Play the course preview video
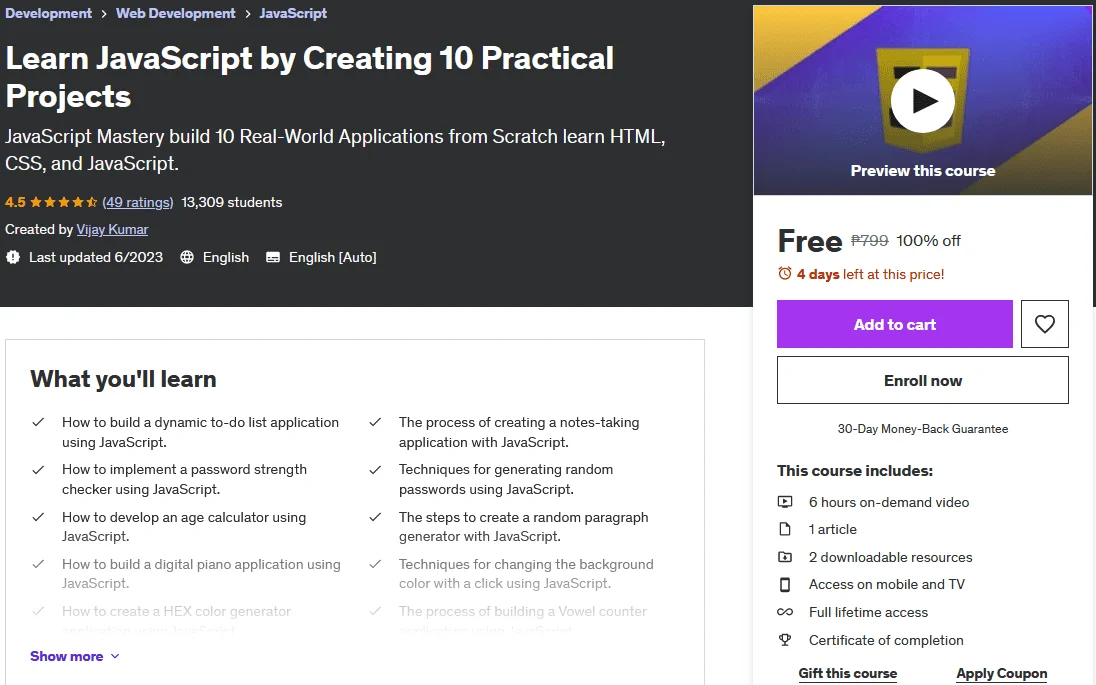The height and width of the screenshot is (685, 1096). (923, 101)
